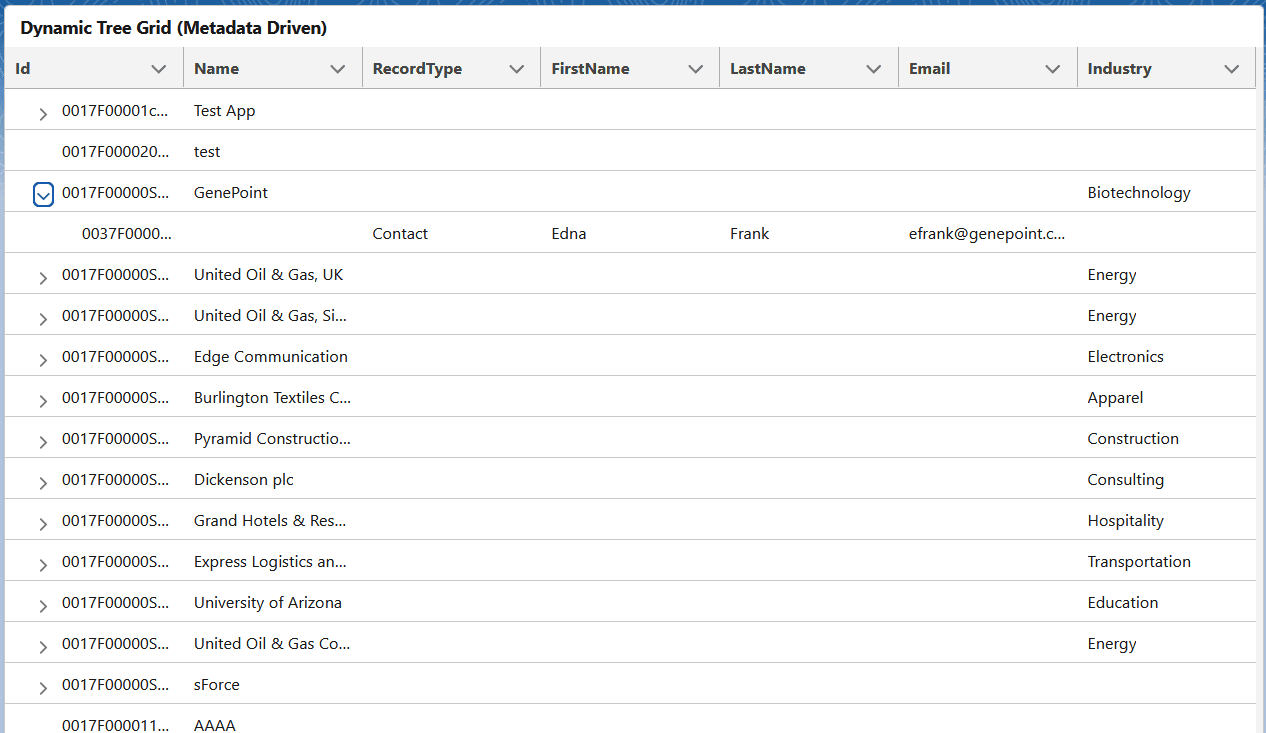
Task: Click the Id column header label
Action: (x=23, y=69)
